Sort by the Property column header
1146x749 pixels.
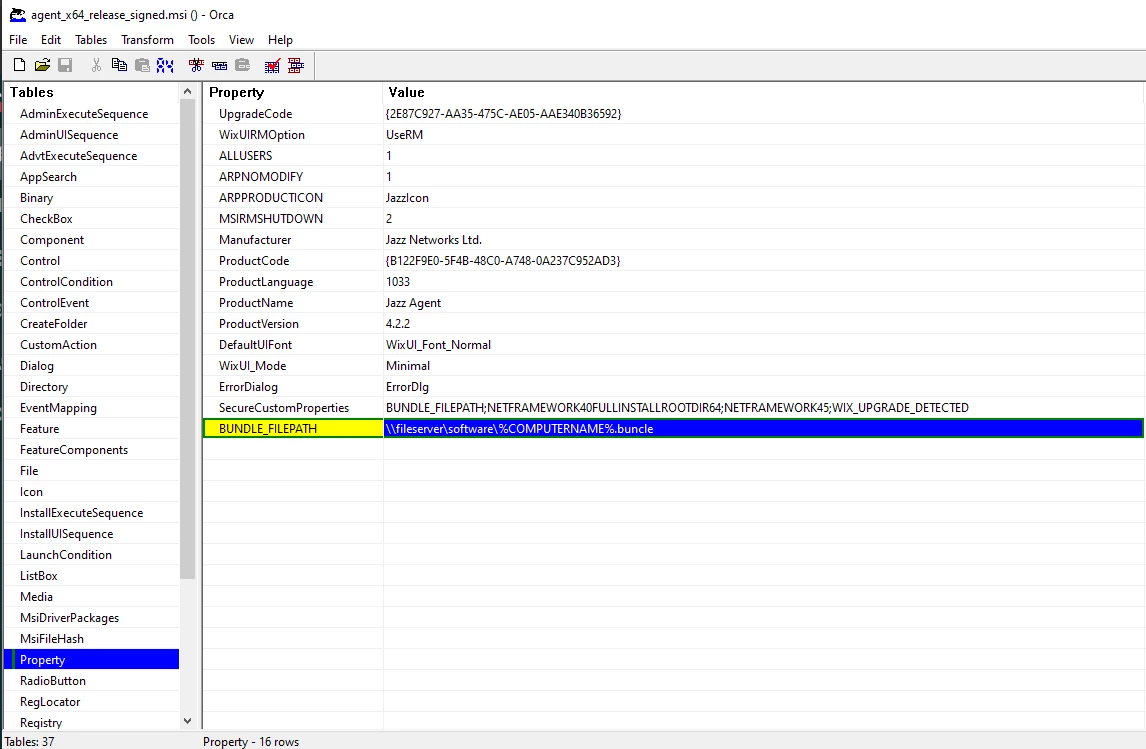[292, 92]
